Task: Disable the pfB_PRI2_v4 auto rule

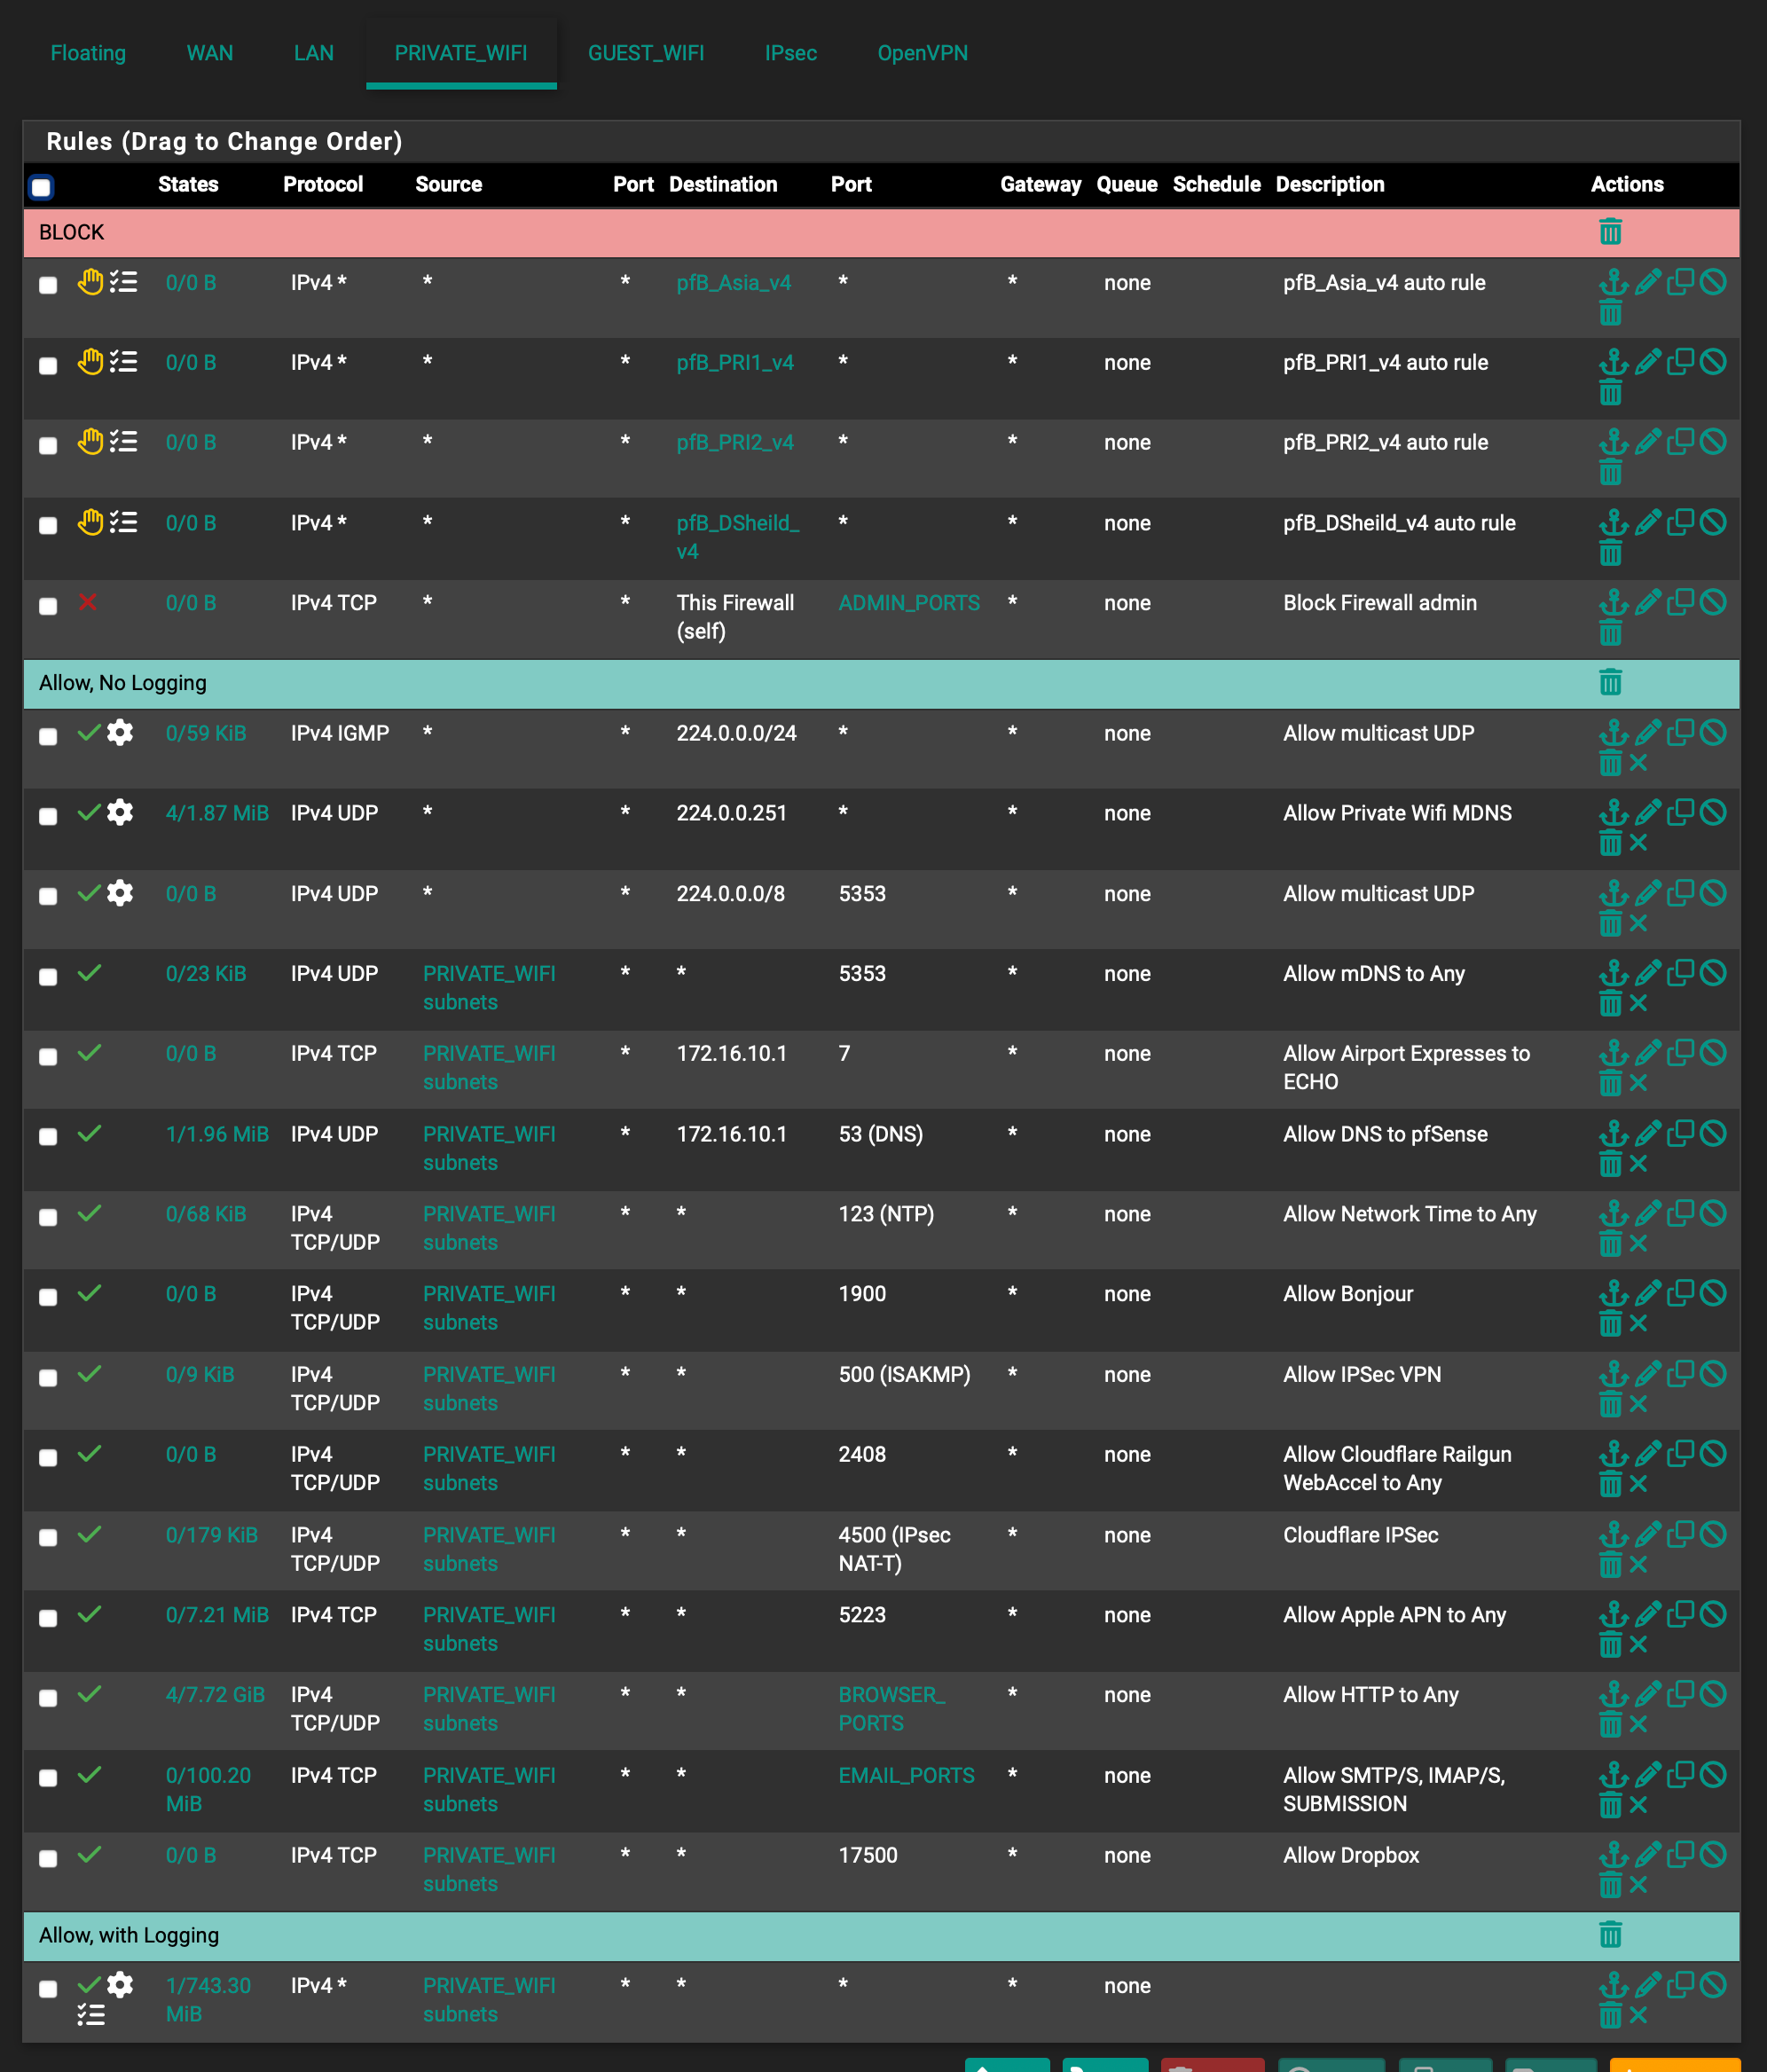Action: coord(1713,442)
